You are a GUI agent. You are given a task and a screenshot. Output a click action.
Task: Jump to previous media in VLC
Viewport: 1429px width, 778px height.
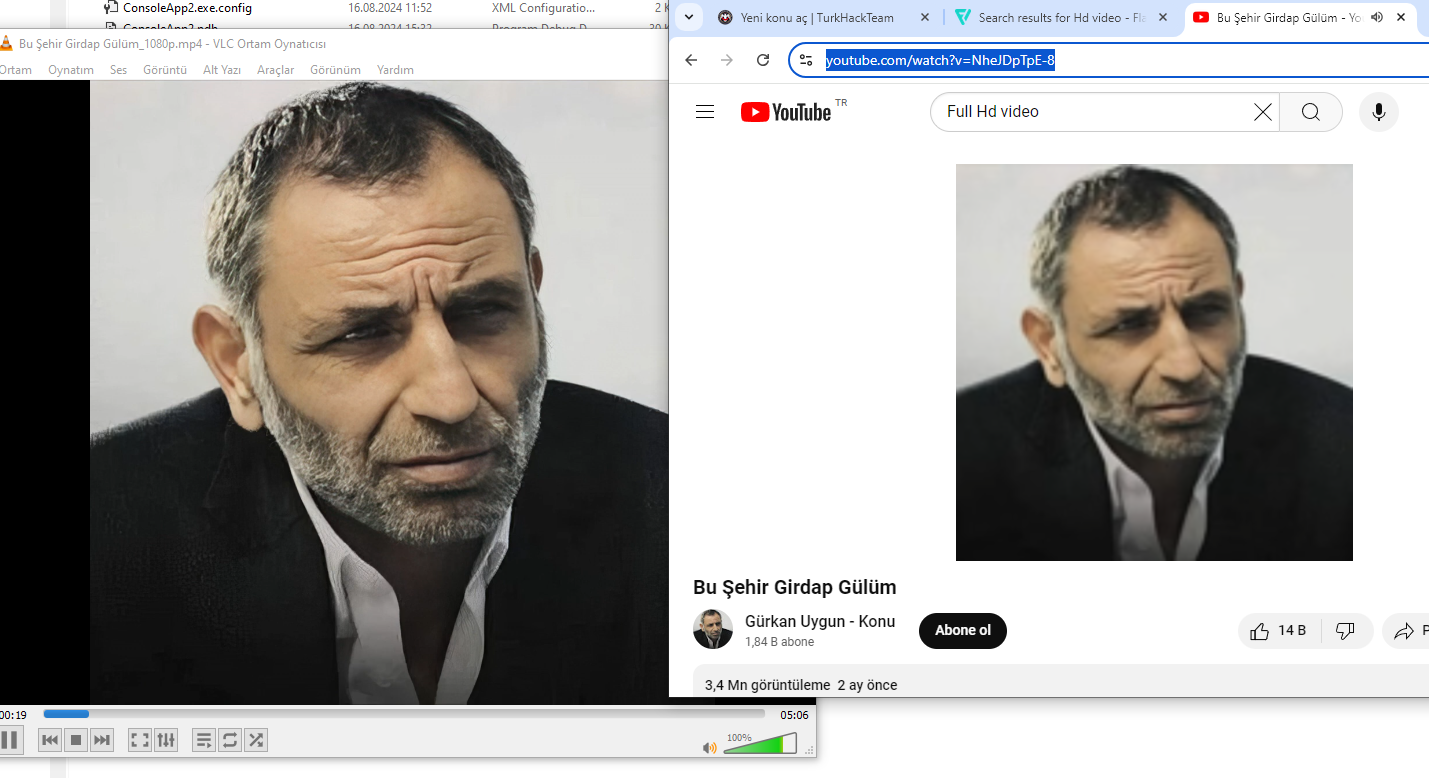pos(50,740)
